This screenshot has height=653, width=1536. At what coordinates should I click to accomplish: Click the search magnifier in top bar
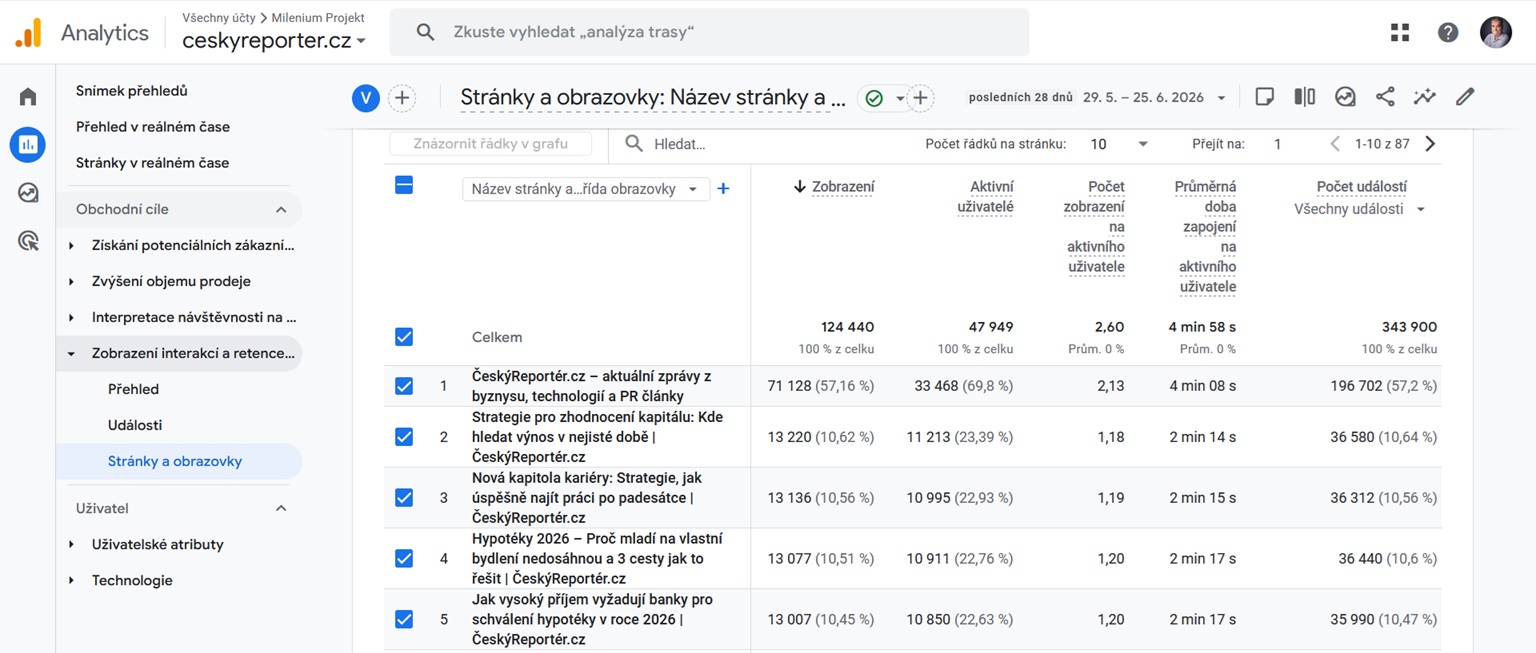[x=425, y=32]
